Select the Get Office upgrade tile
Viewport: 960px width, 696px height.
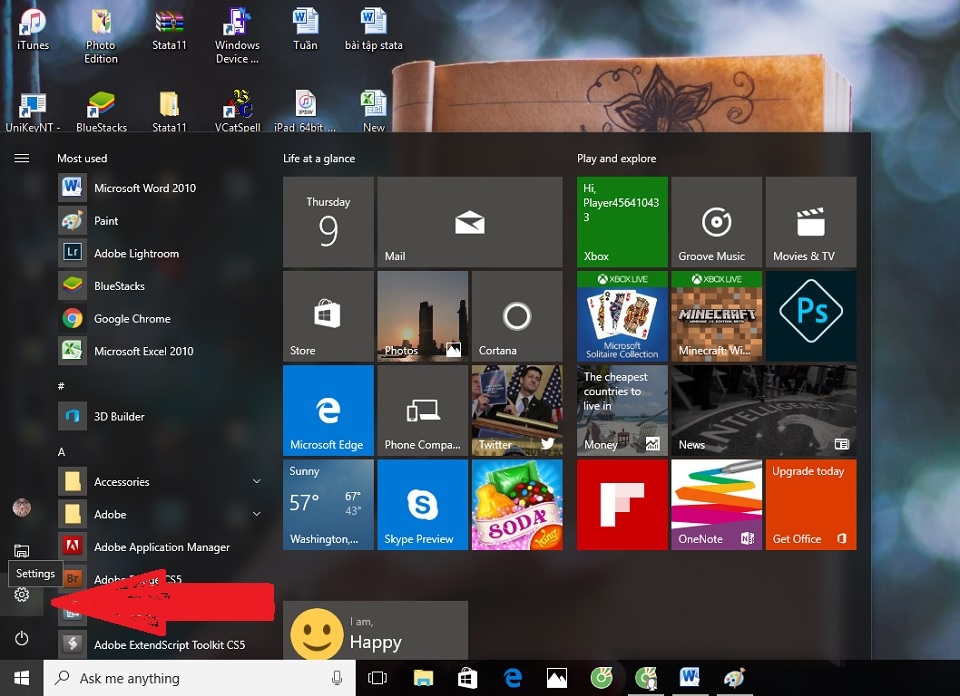(x=810, y=504)
